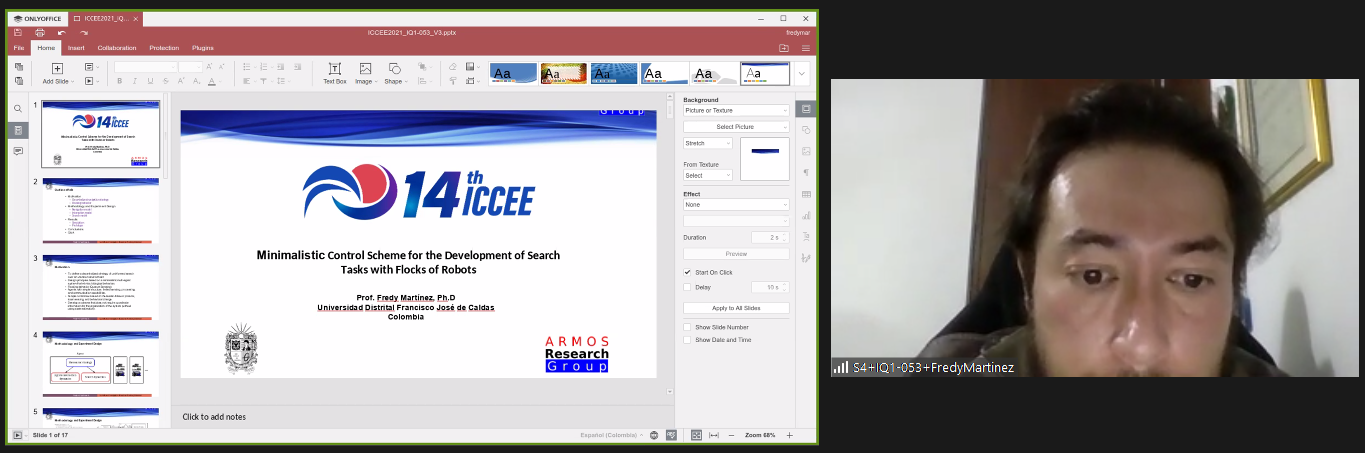Toggle underline formatting
Screen dimensions: 1365x453
point(151,81)
